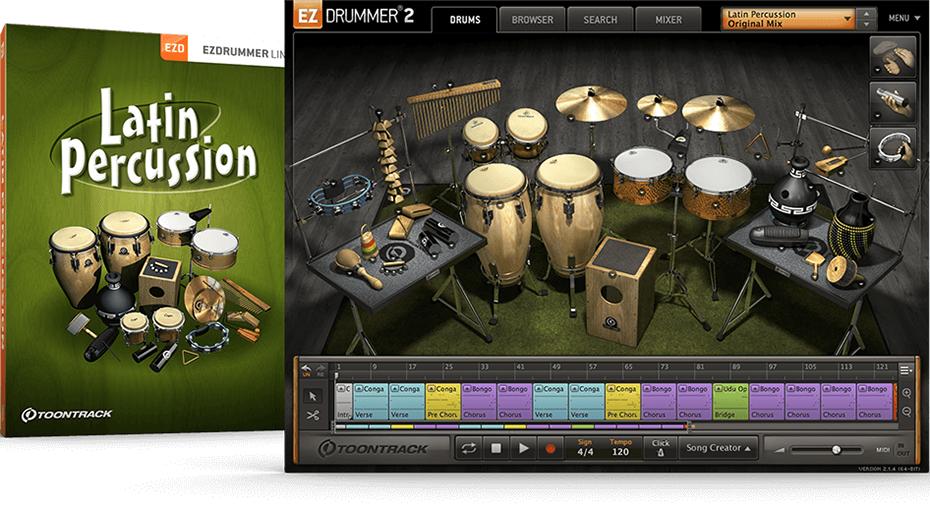The height and width of the screenshot is (508, 930).
Task: Switch to the Browser tab
Action: click(531, 19)
